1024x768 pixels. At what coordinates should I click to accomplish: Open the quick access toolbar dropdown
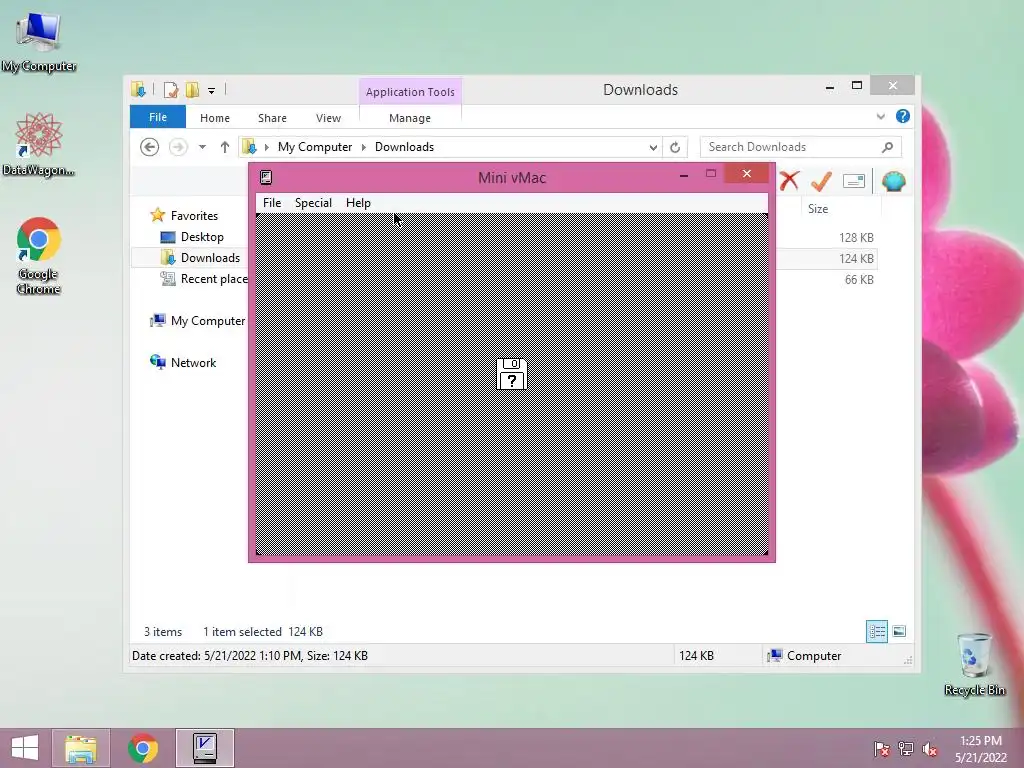(212, 91)
